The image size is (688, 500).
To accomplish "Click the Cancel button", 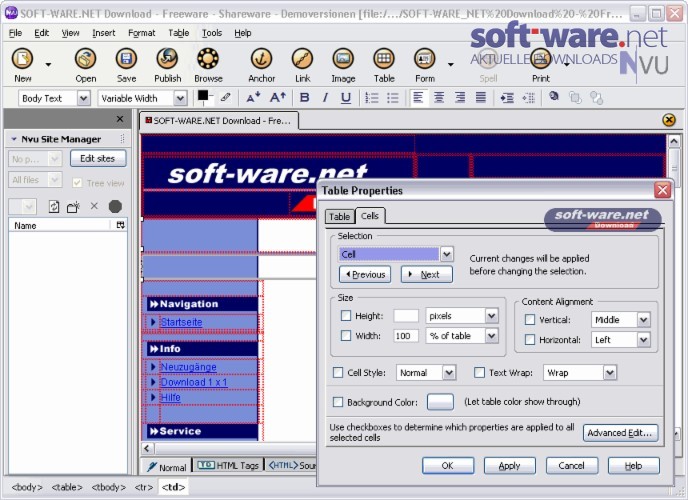I will pyautogui.click(x=571, y=465).
